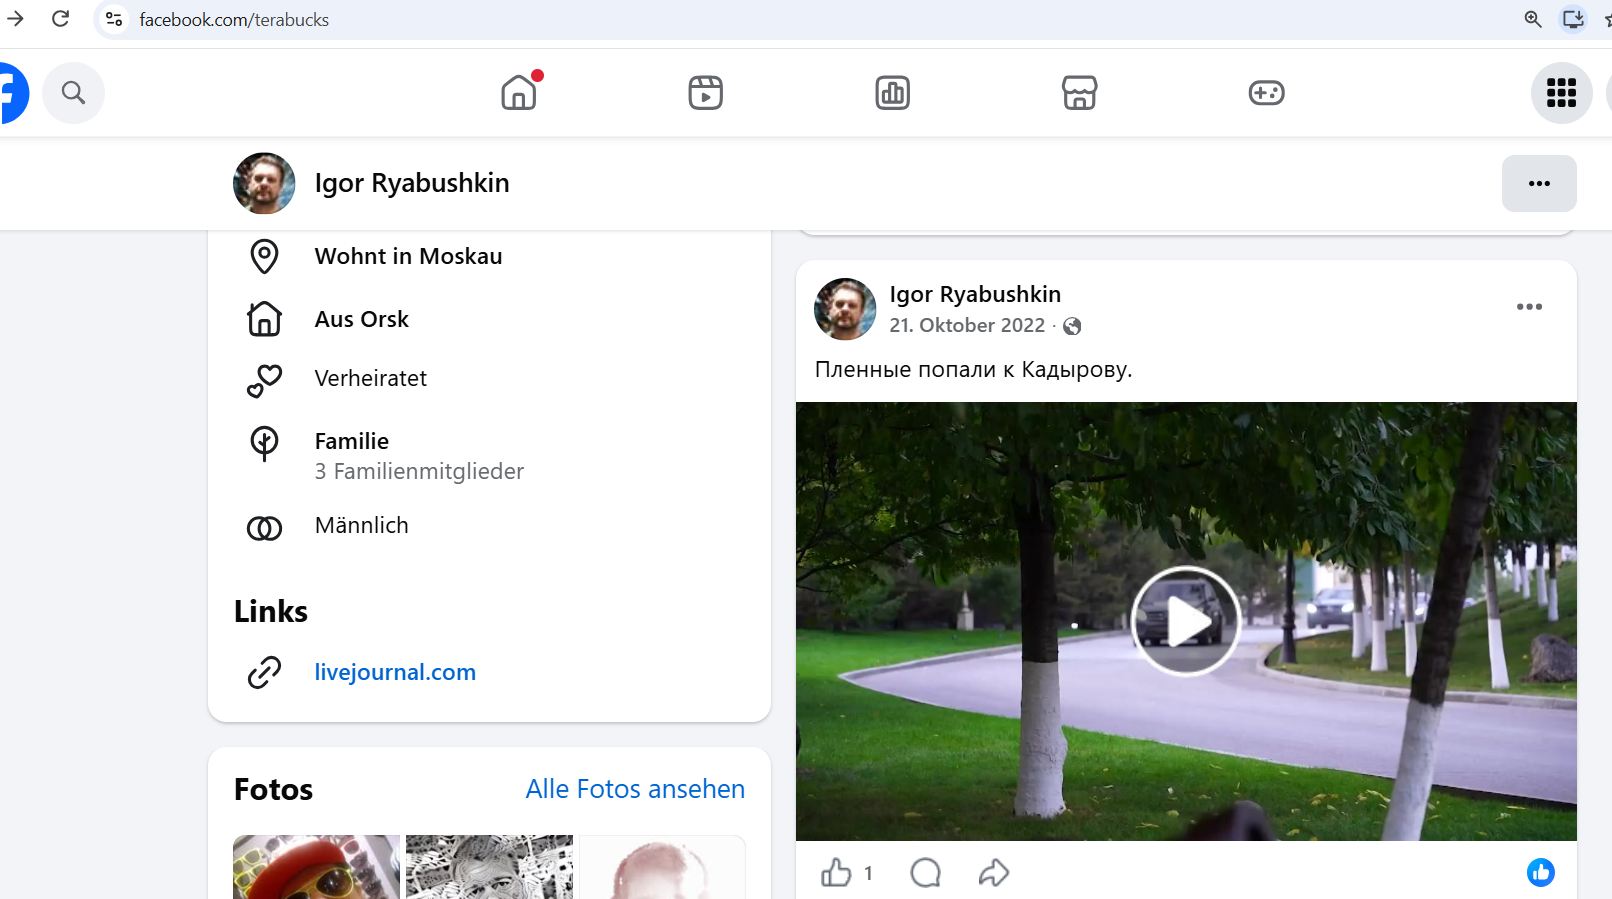Click 'Wohnt in Moskau' text
The width and height of the screenshot is (1612, 899).
click(408, 256)
